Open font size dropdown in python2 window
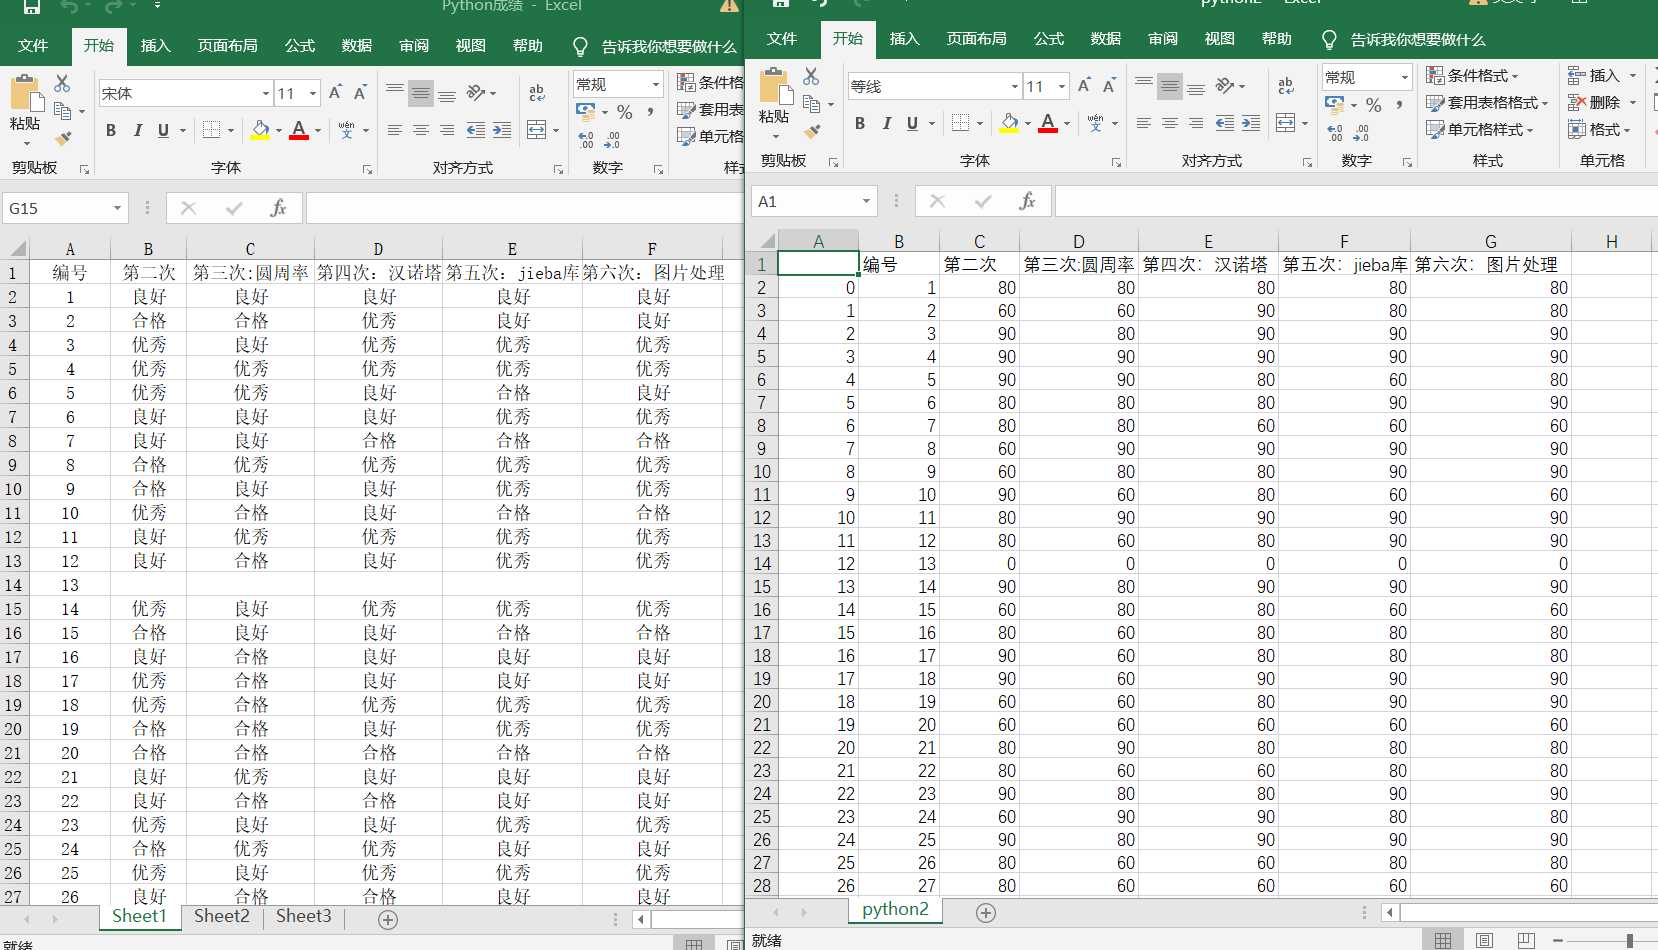The image size is (1658, 950). pos(1062,86)
